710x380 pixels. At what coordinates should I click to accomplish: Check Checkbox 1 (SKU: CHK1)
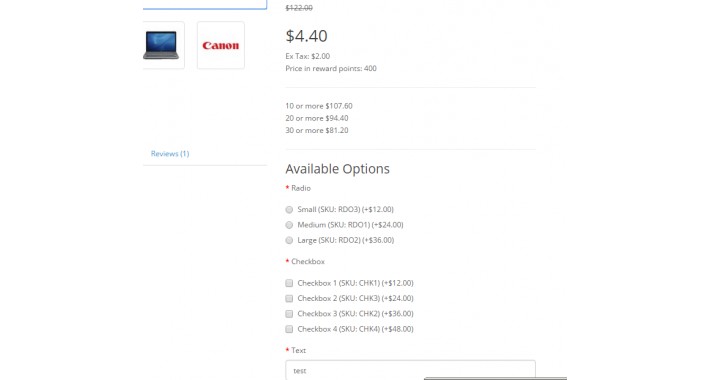coord(289,283)
